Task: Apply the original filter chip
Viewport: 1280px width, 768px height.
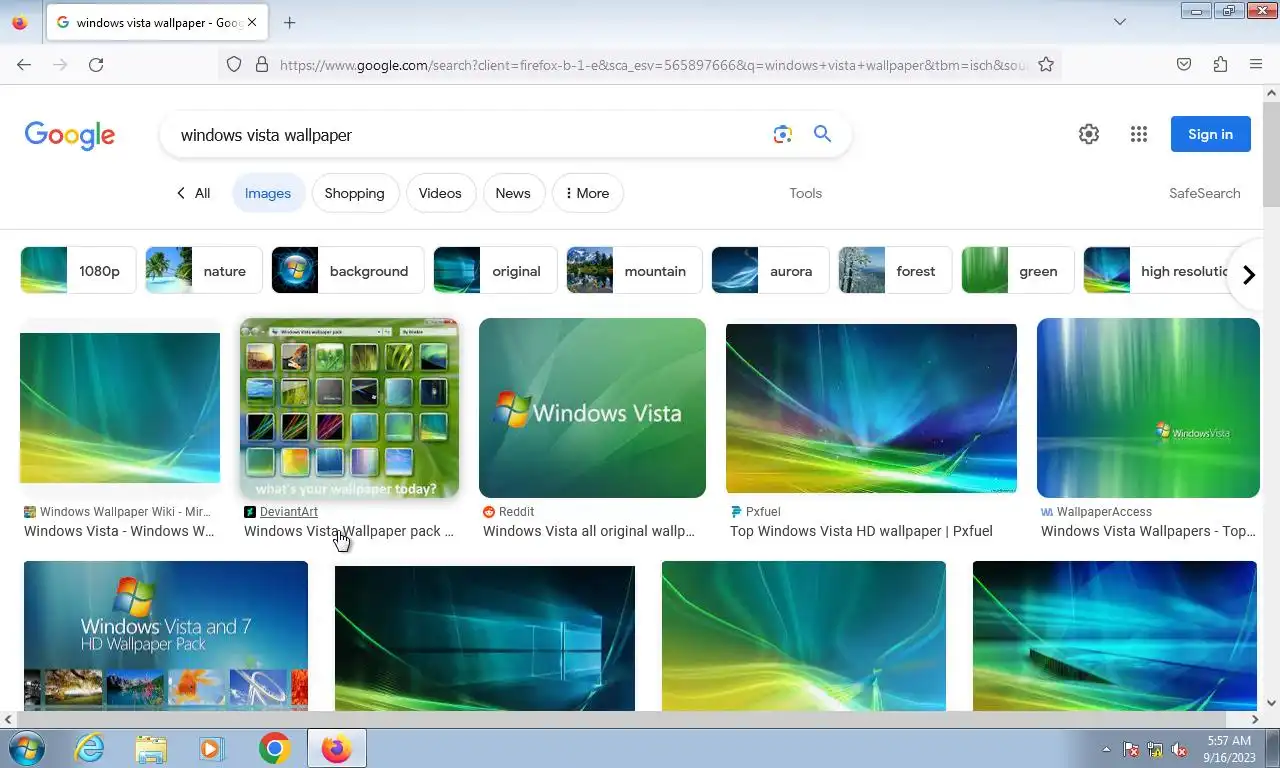Action: [495, 271]
